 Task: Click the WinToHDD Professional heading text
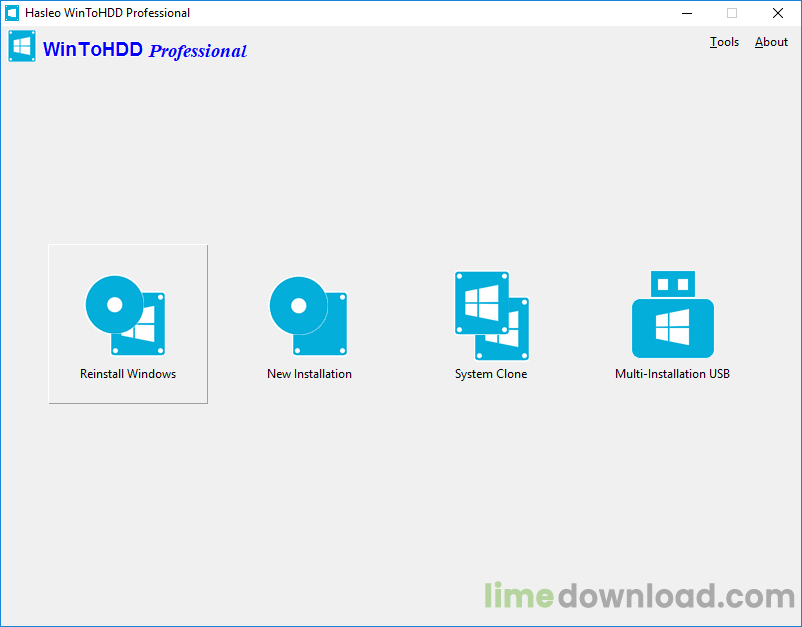coord(145,50)
